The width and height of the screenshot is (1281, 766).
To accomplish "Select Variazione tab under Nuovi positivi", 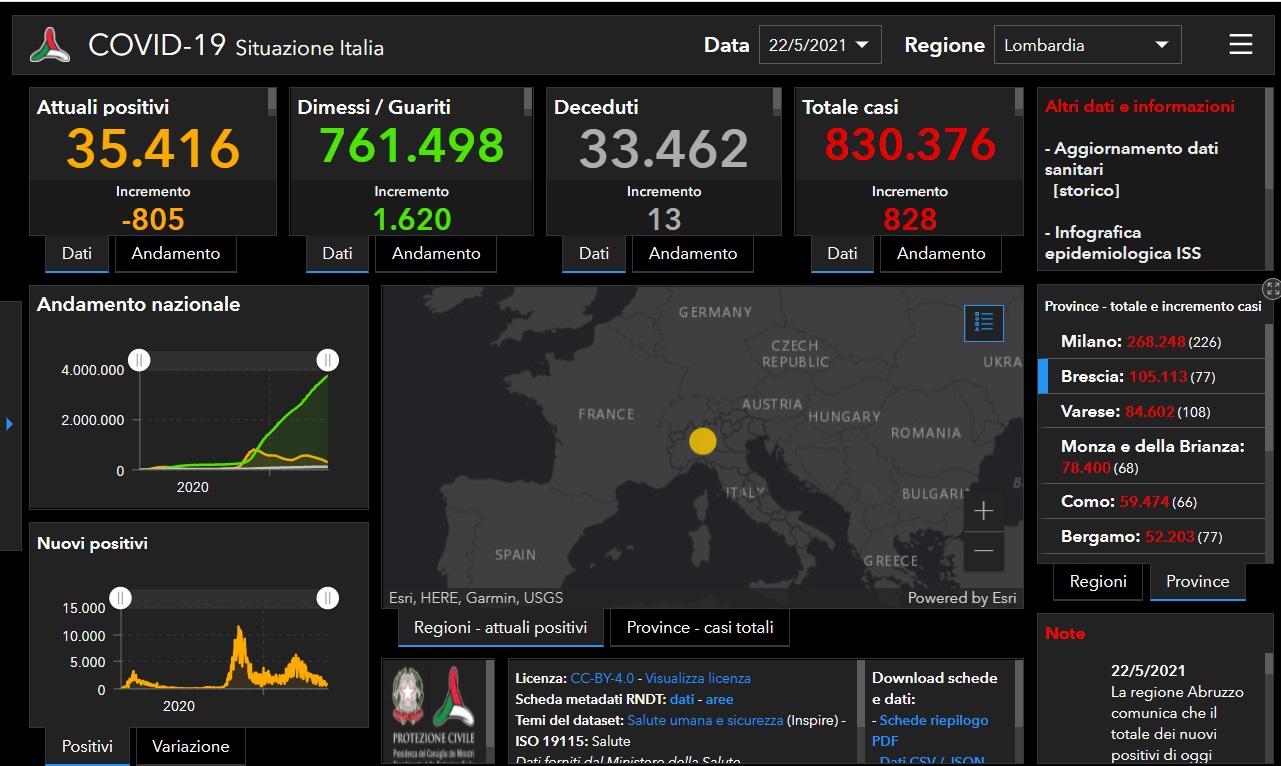I will click(x=190, y=746).
